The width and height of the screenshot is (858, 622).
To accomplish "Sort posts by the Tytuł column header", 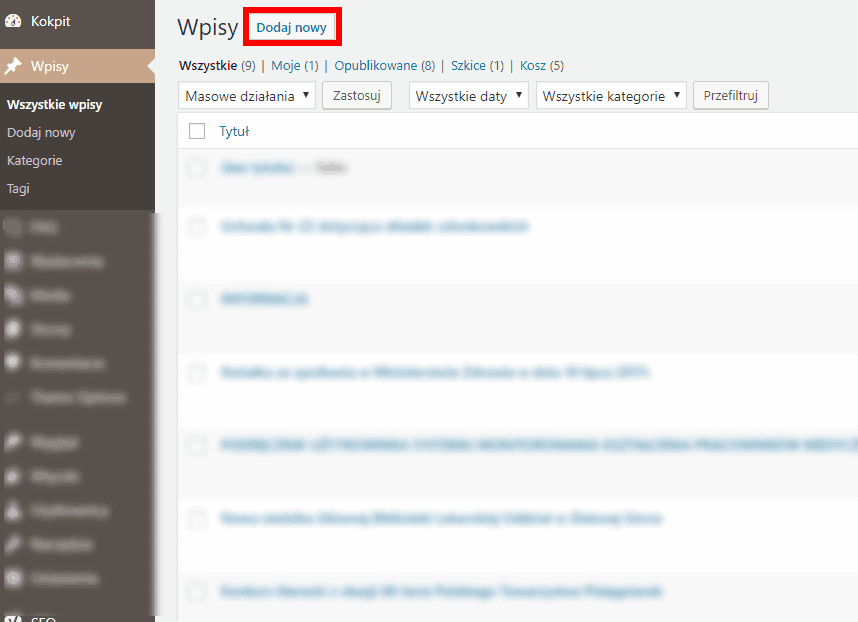I will (x=234, y=131).
